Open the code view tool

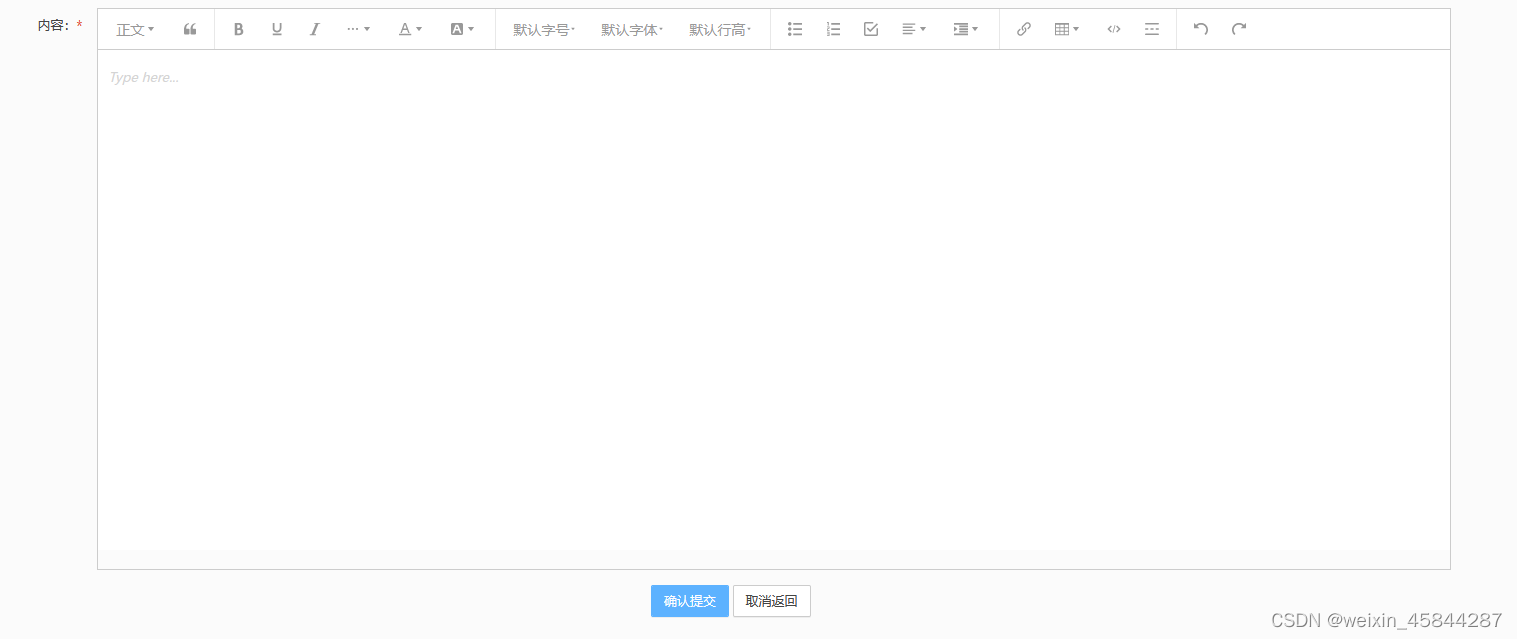point(1113,29)
